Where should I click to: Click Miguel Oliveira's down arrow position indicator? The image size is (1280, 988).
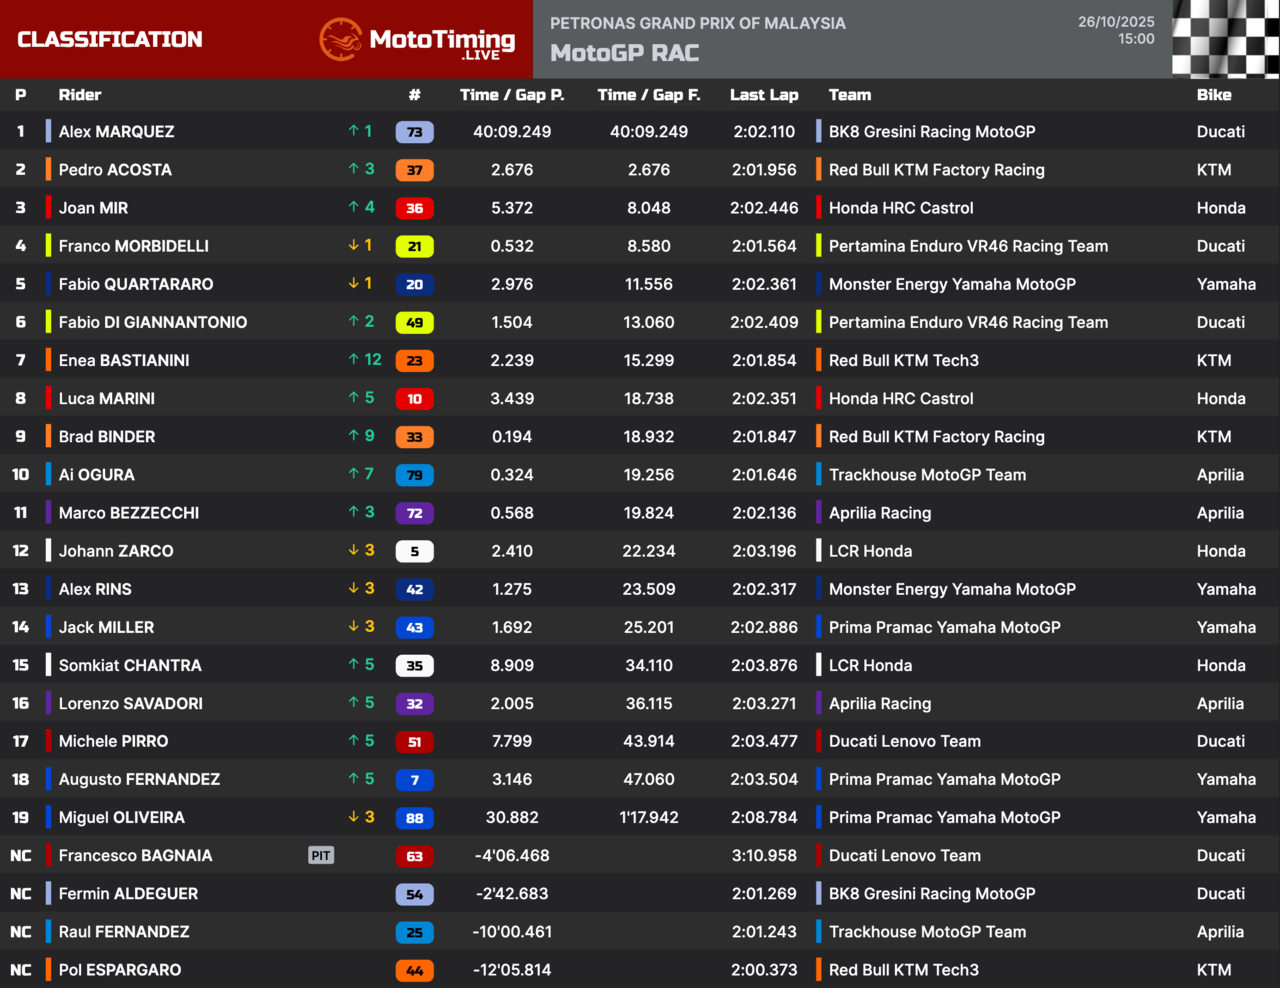pyautogui.click(x=354, y=817)
